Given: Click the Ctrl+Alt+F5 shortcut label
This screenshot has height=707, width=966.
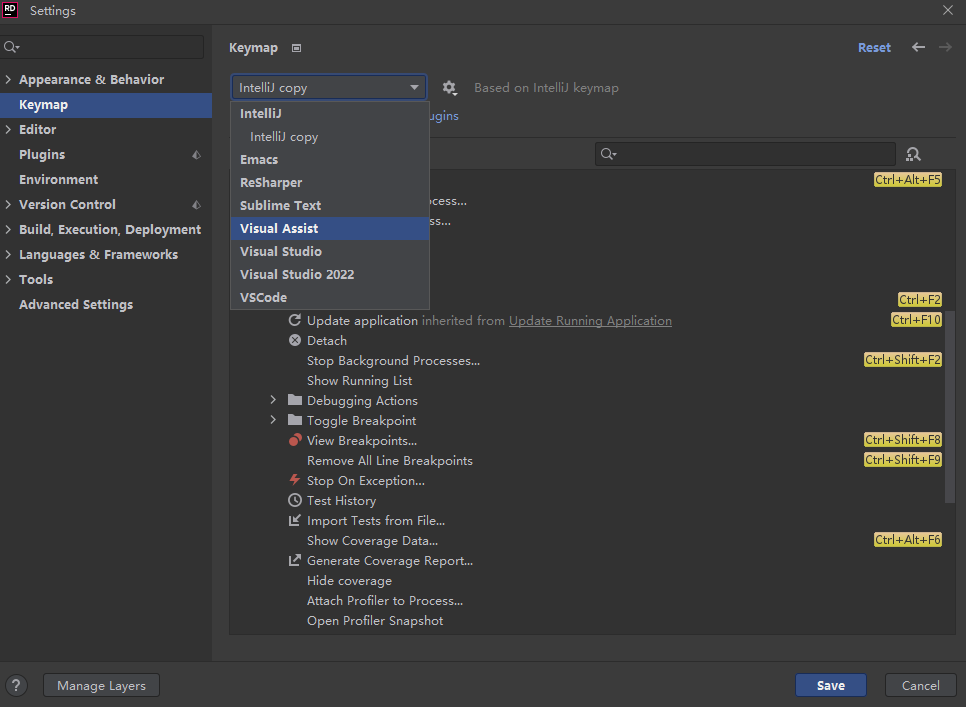Looking at the screenshot, I should coord(907,180).
